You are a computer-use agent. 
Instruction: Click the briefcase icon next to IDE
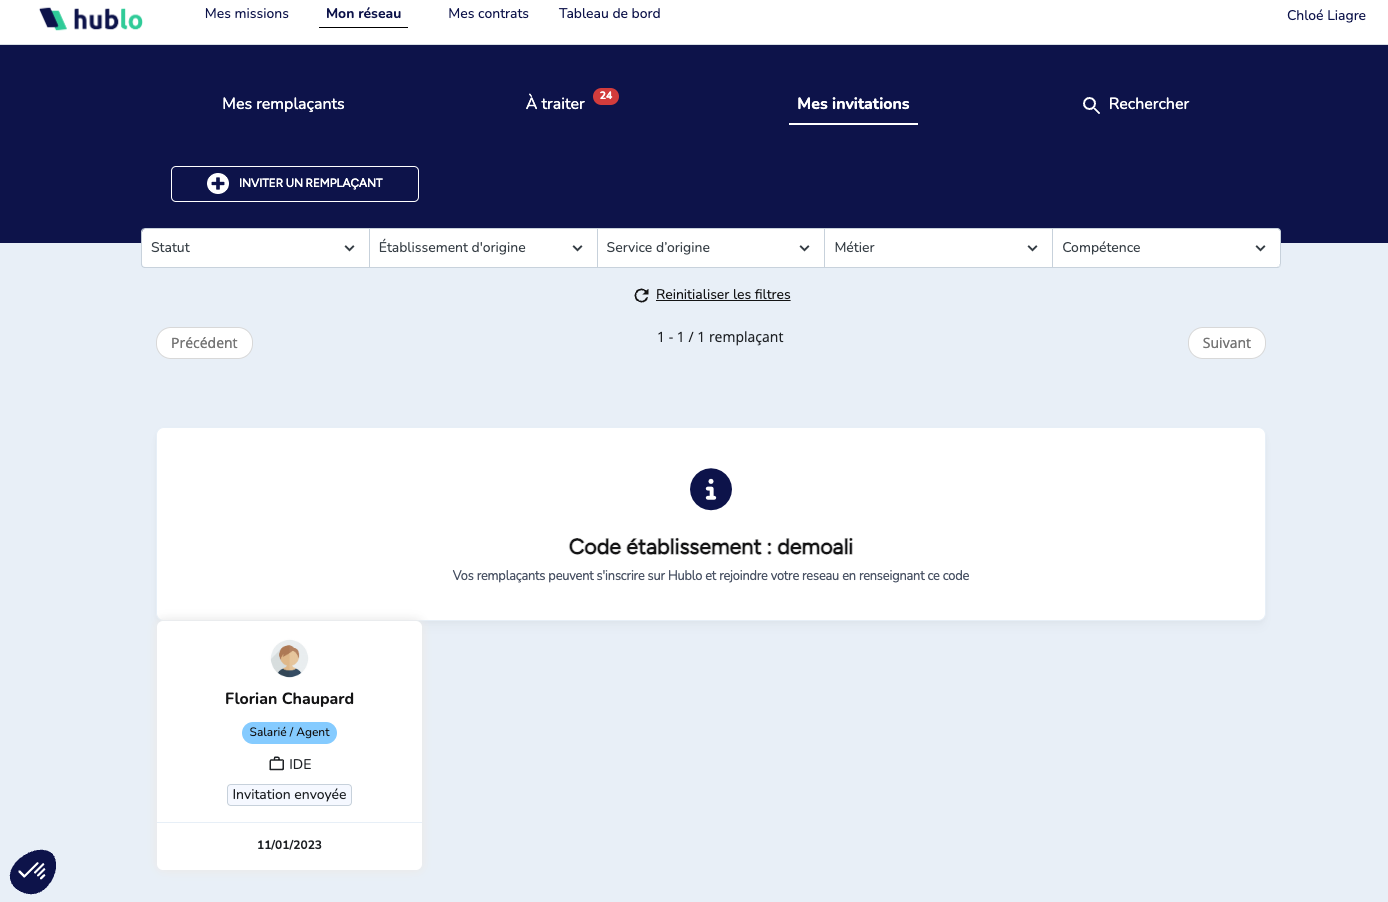tap(277, 764)
